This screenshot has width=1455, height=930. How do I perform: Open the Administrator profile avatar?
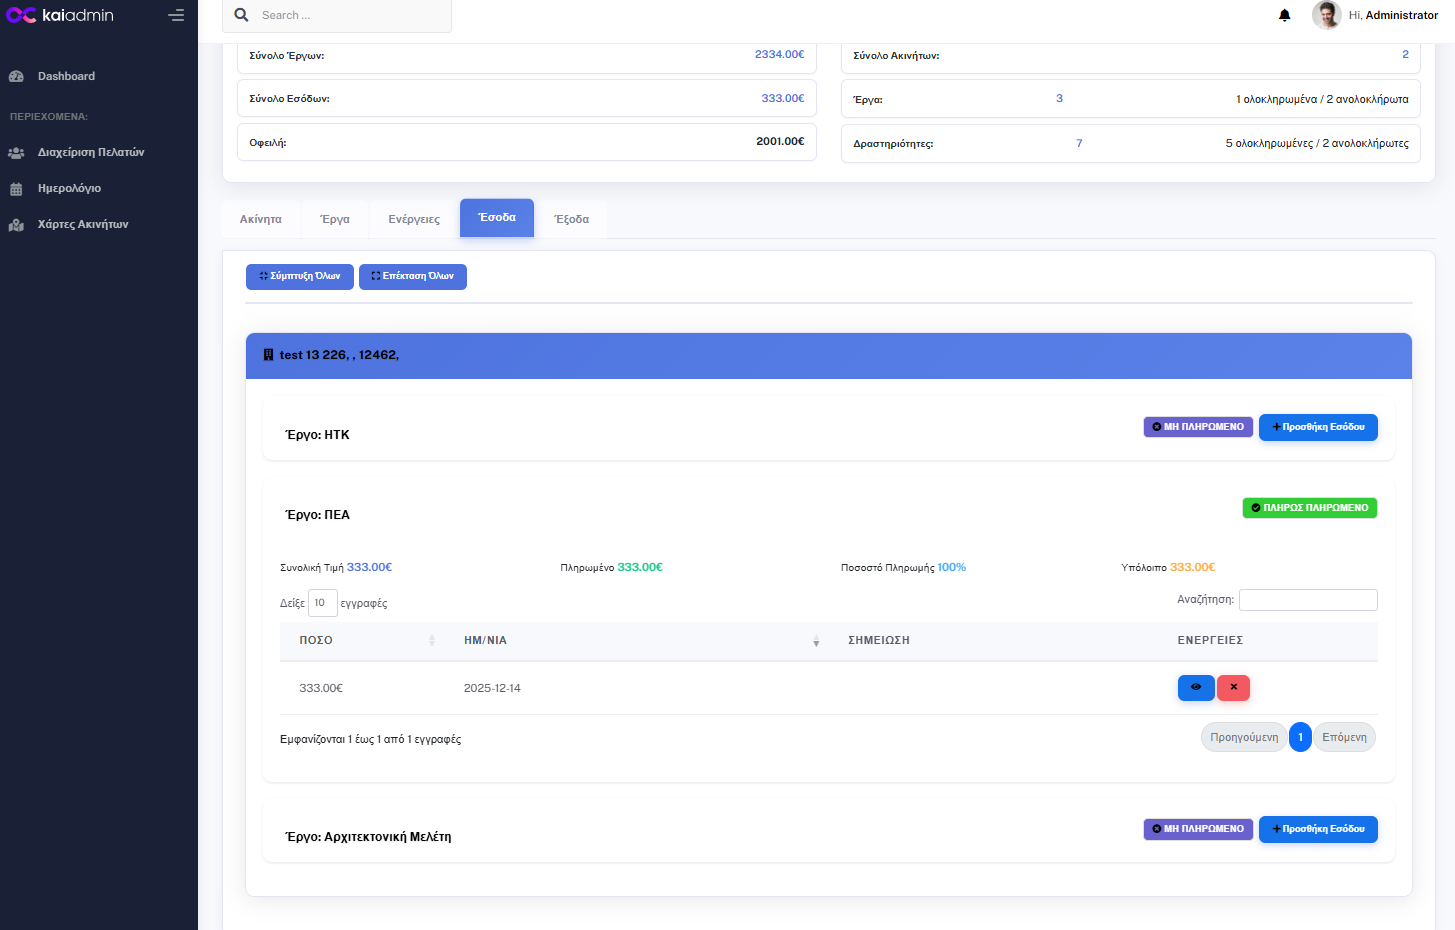tap(1326, 15)
